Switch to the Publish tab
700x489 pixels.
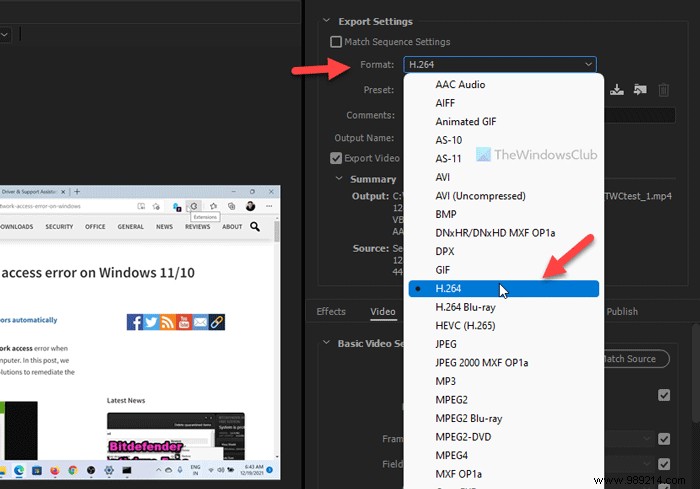[x=622, y=311]
